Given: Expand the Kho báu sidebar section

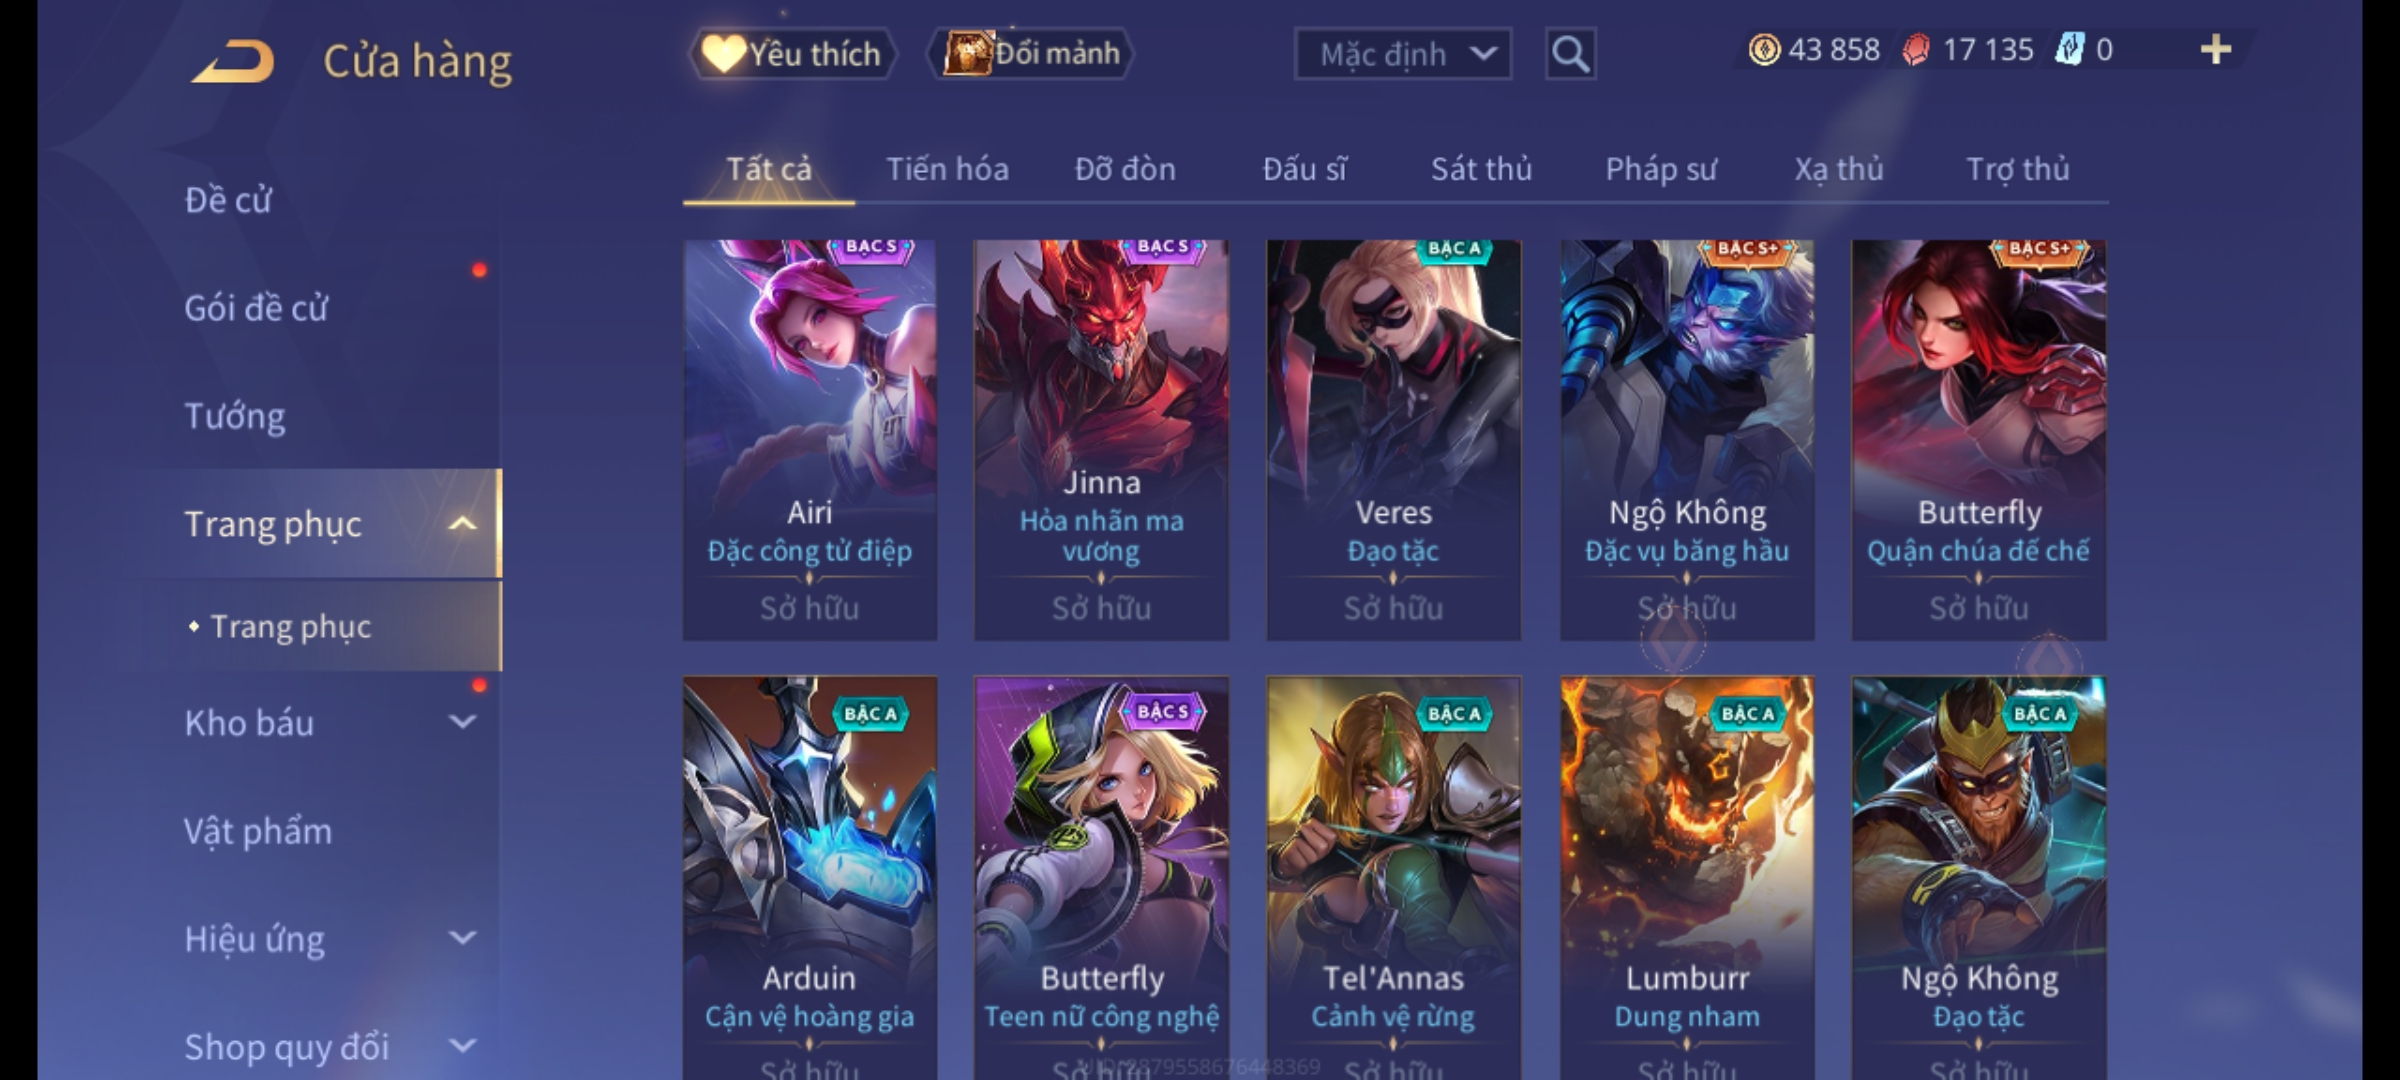Looking at the screenshot, I should click(x=462, y=722).
